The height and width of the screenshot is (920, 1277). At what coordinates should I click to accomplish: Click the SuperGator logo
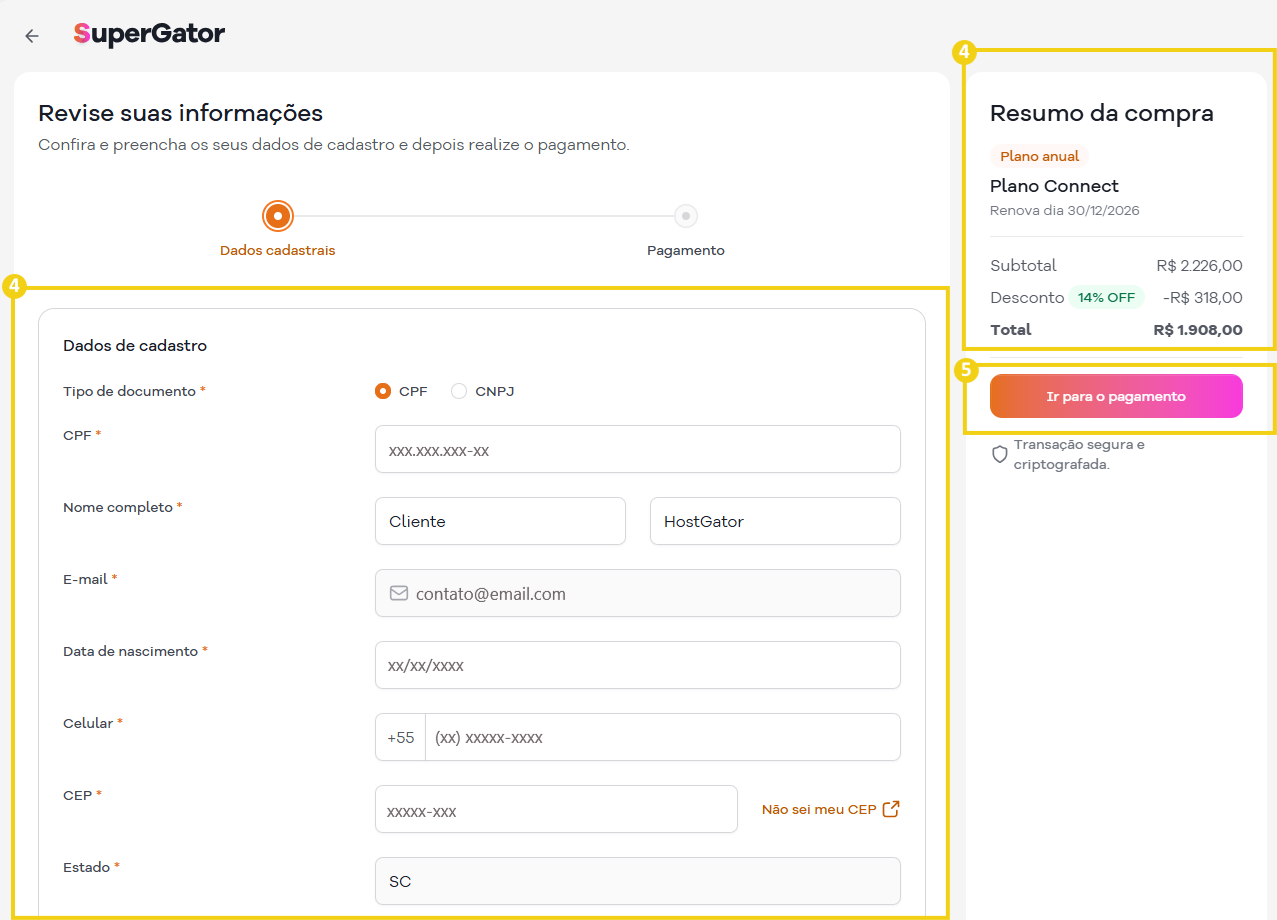point(148,33)
